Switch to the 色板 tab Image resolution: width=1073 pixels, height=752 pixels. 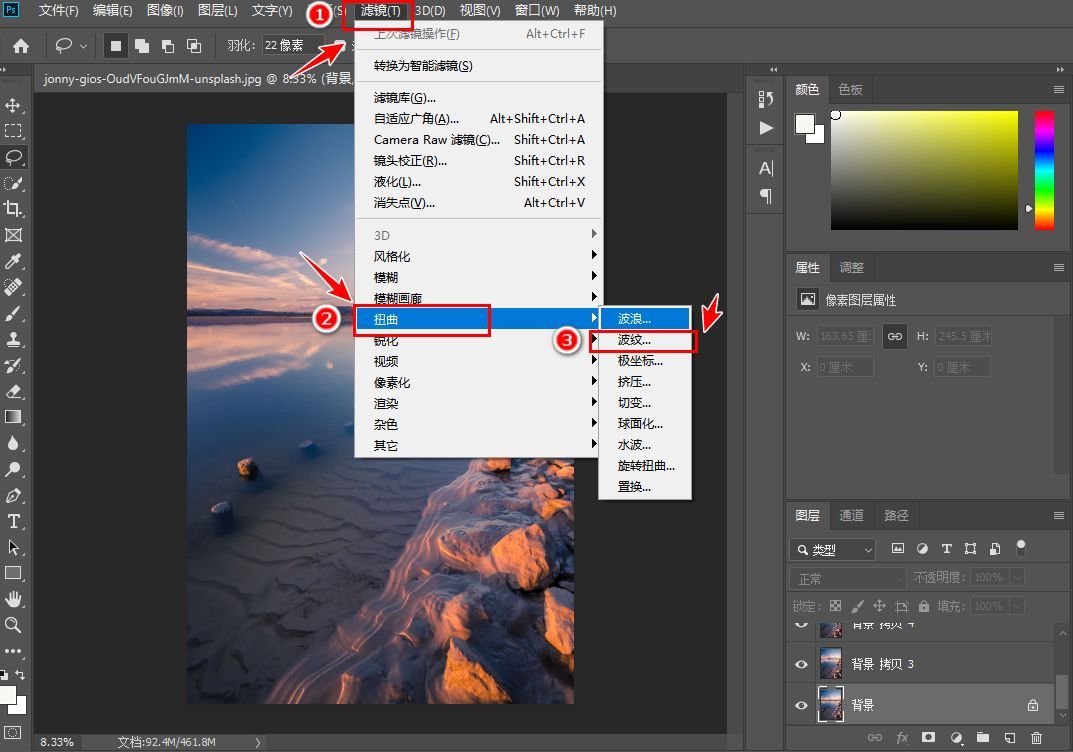[x=851, y=90]
